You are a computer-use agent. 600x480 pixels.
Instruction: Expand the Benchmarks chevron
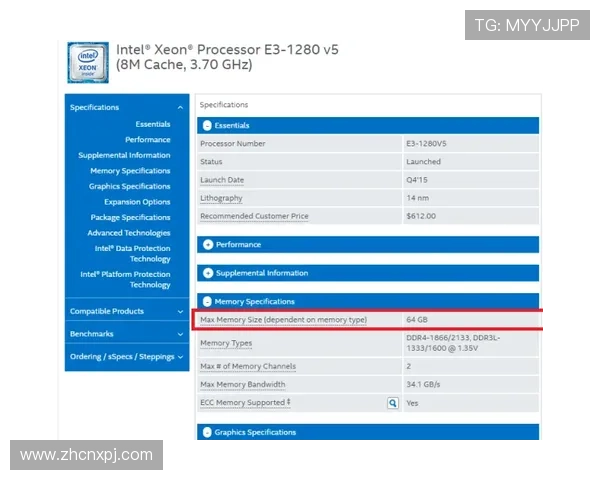(180, 334)
